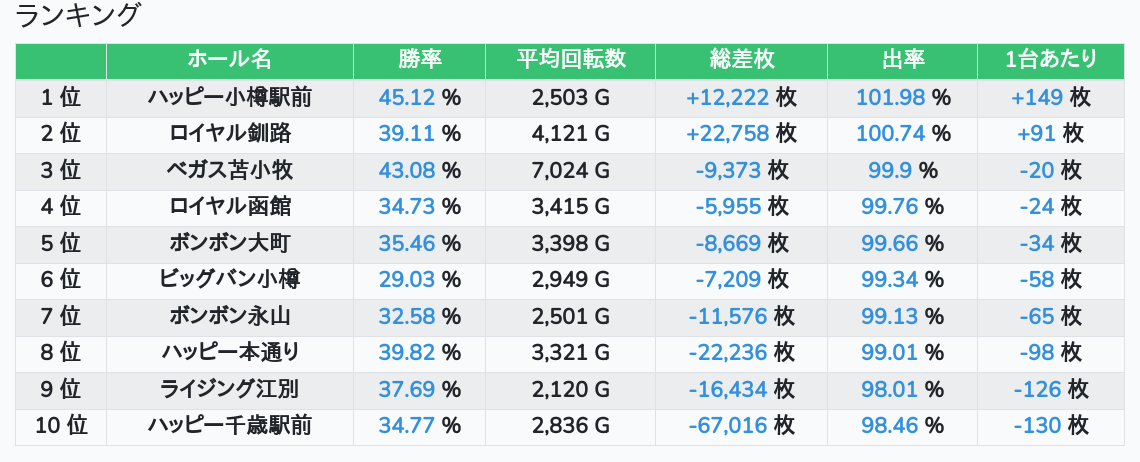Click the ホール名 column header
The image size is (1140, 462).
229,60
